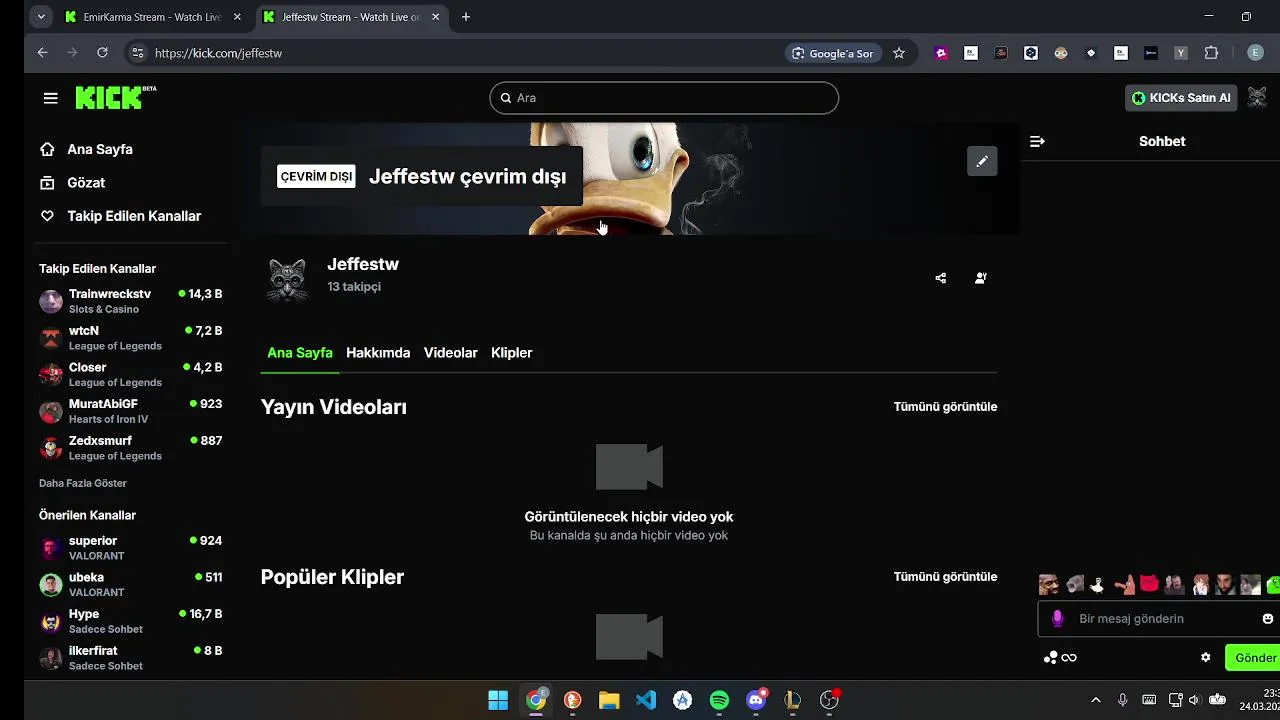Viewport: 1280px width, 720px height.
Task: Open the ilkerfirat channel
Action: click(x=131, y=658)
